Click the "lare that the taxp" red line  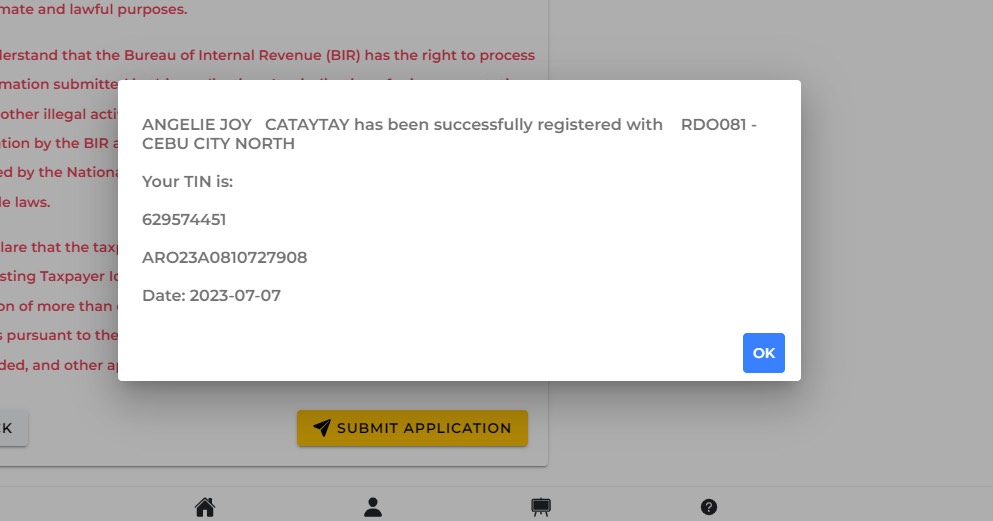pos(60,248)
